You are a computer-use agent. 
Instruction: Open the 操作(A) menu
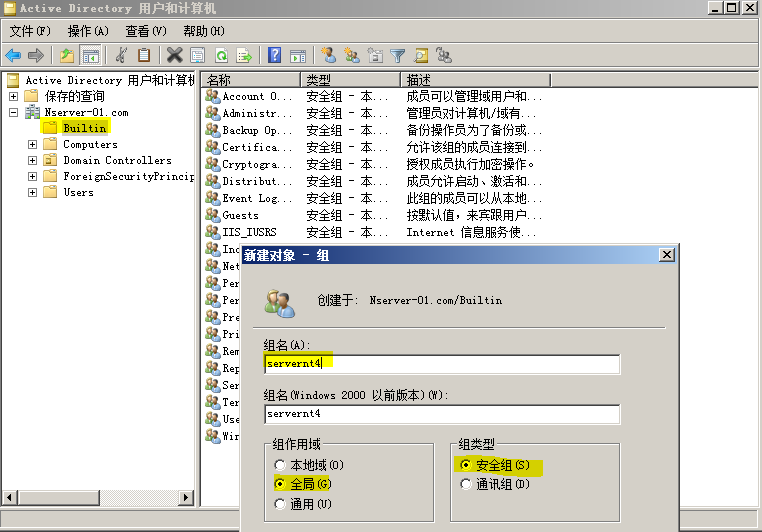tap(88, 31)
